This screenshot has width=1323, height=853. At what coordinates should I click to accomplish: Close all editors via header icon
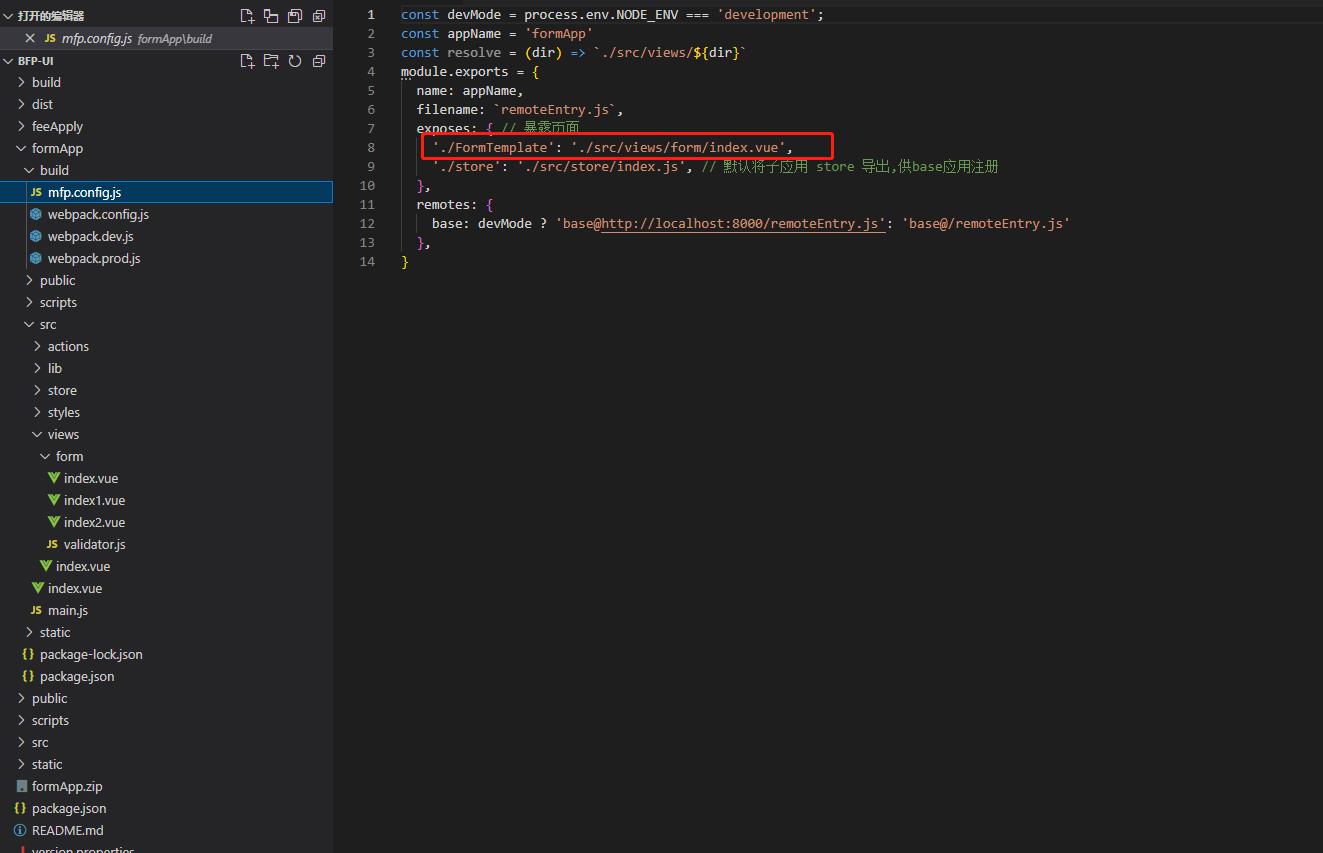tap(319, 16)
